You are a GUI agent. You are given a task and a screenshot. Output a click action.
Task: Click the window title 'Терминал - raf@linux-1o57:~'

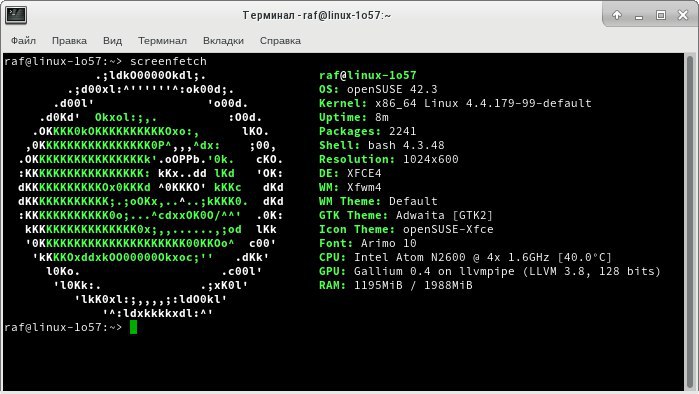(x=317, y=16)
